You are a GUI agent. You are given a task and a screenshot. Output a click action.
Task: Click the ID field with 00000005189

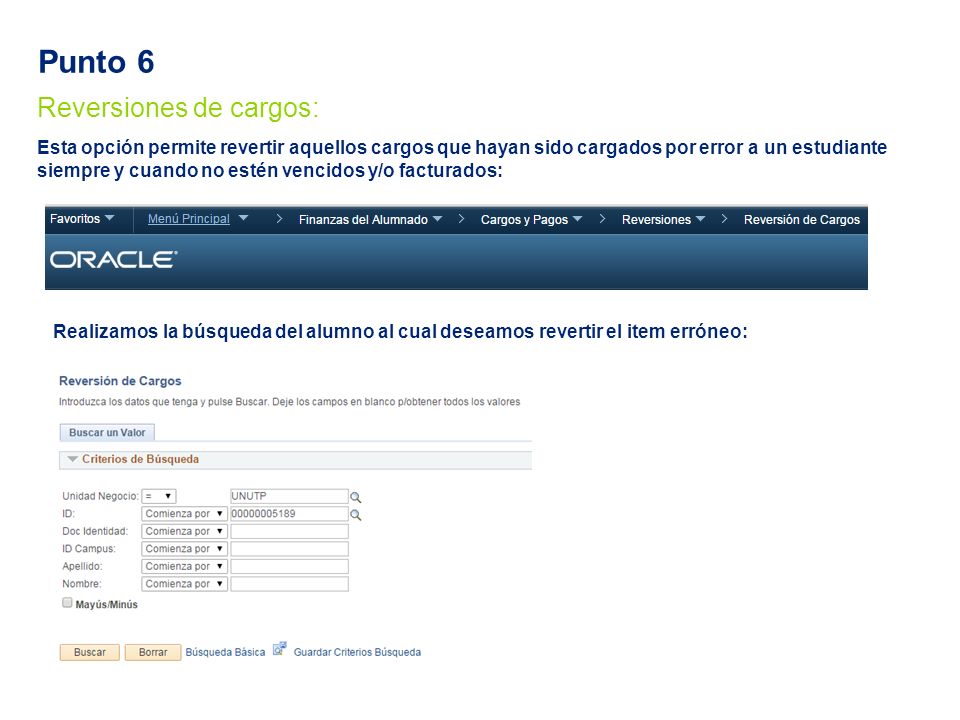pos(289,514)
